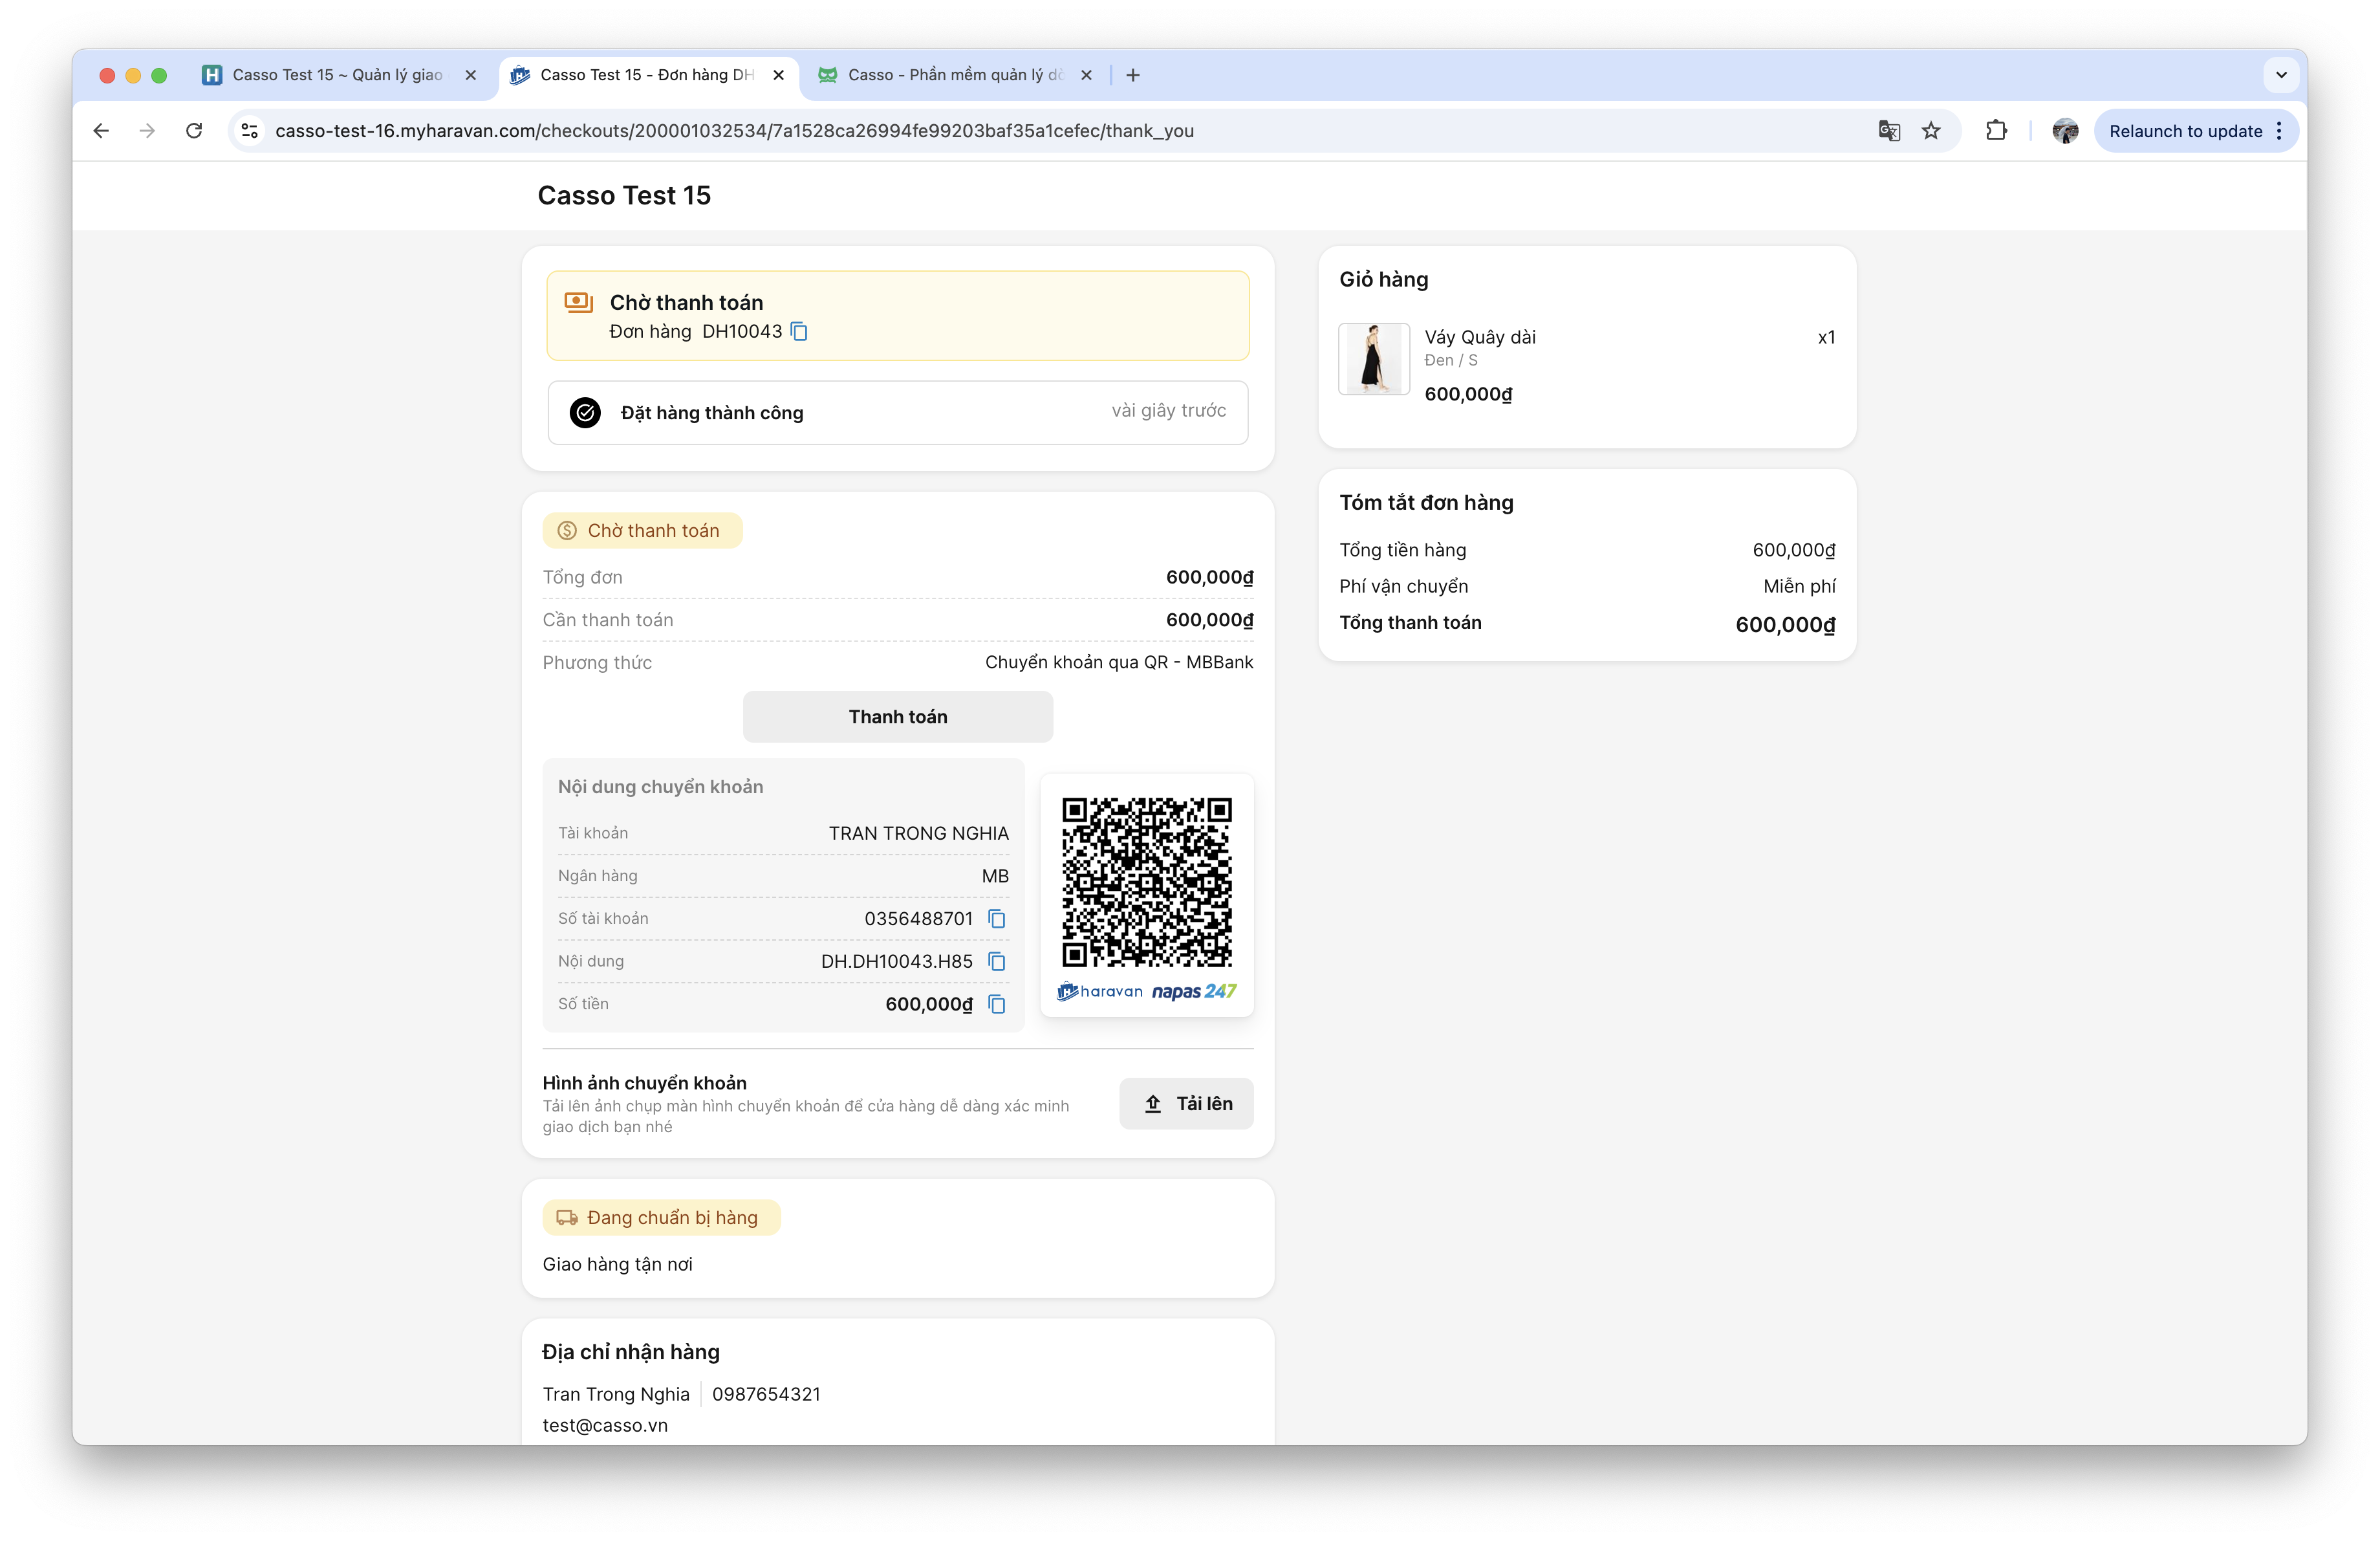Open a new browser tab
The image size is (2380, 1541).
1132,75
